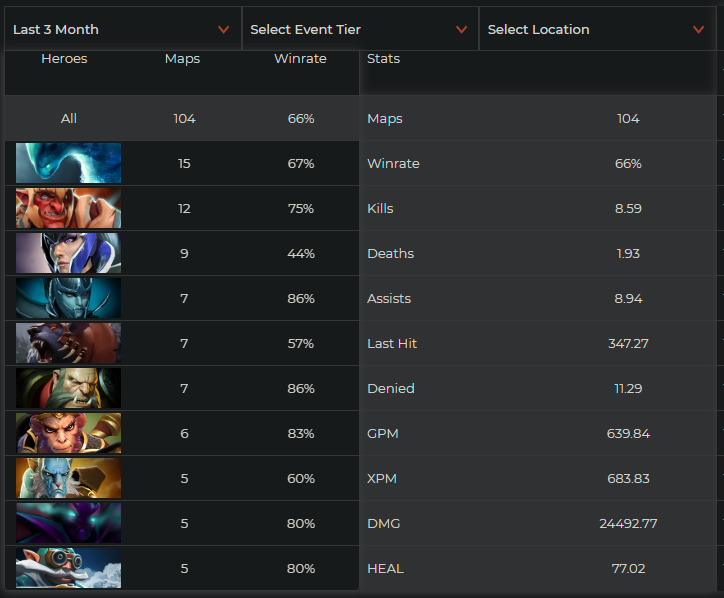Choose the Gyrocopter hero icon

click(68, 568)
